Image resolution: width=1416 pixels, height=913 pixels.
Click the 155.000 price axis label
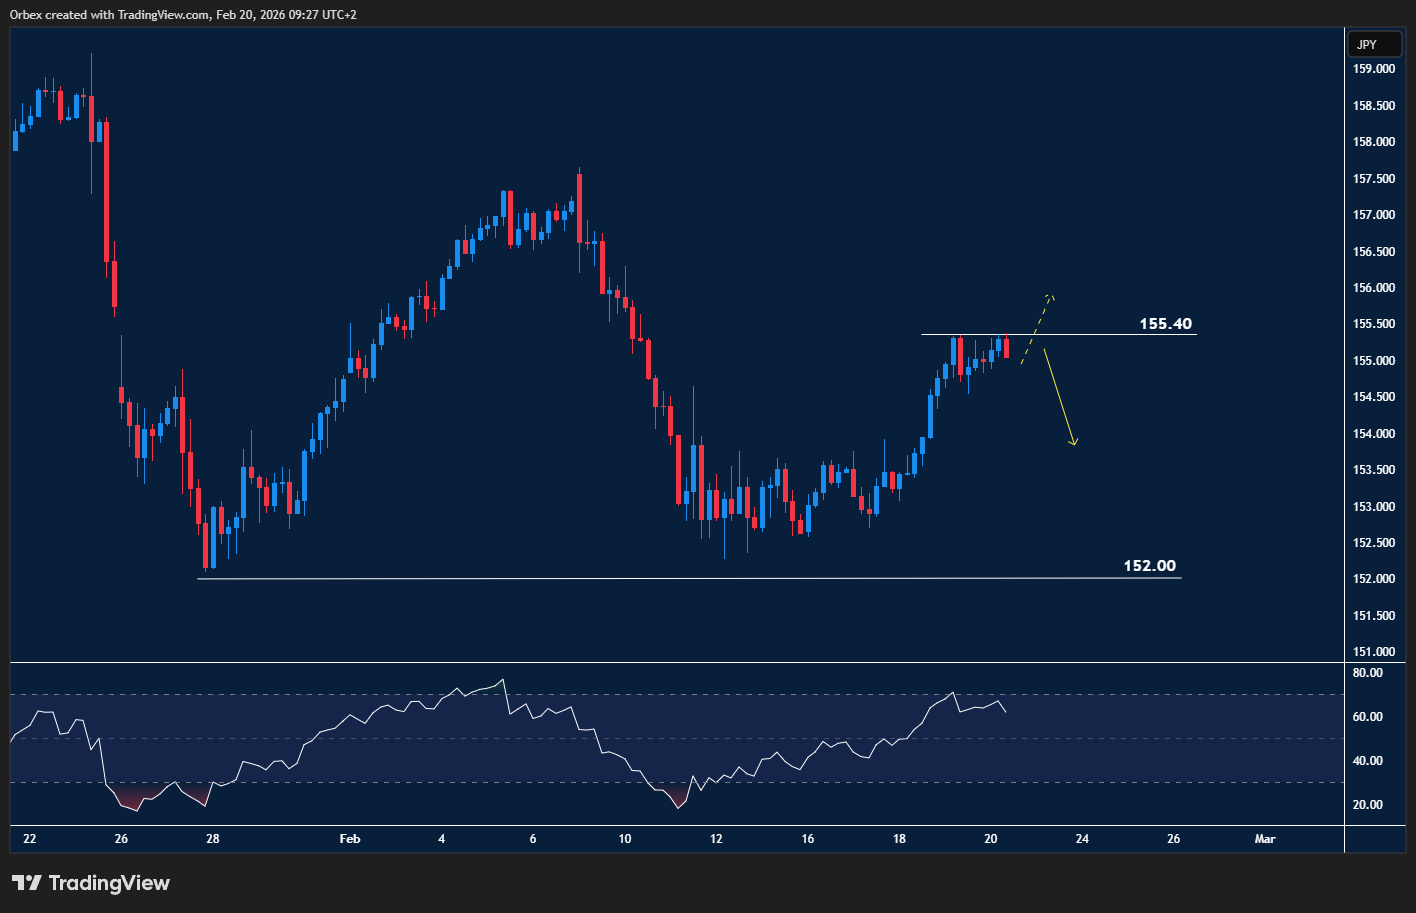pos(1373,361)
